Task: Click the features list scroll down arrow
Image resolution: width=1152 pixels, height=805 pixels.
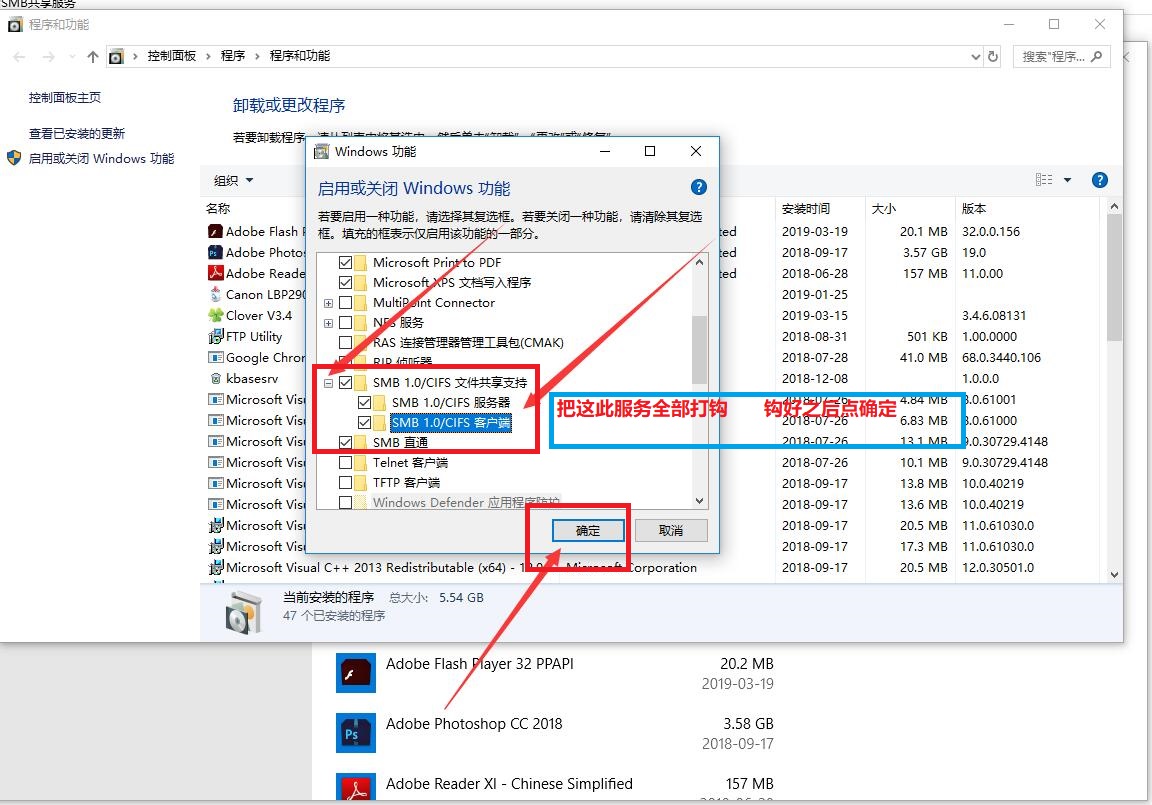Action: 699,501
